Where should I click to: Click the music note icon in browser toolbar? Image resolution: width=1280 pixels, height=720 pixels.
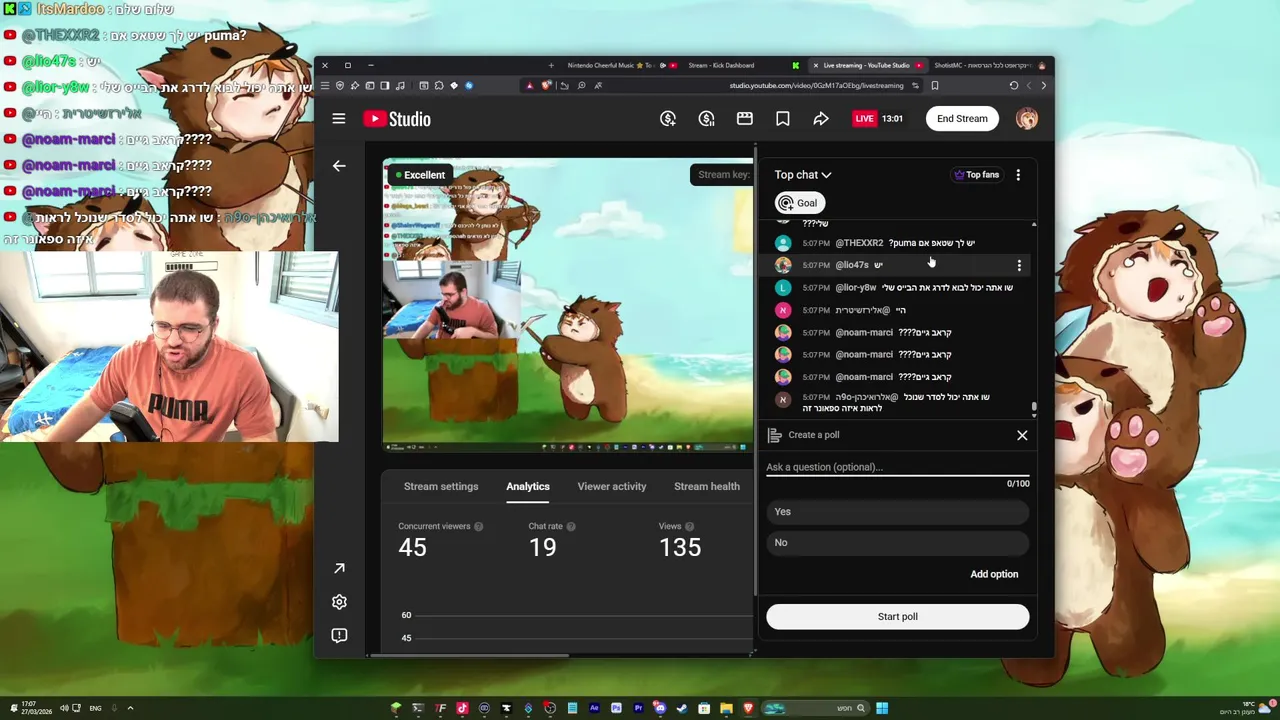point(400,86)
